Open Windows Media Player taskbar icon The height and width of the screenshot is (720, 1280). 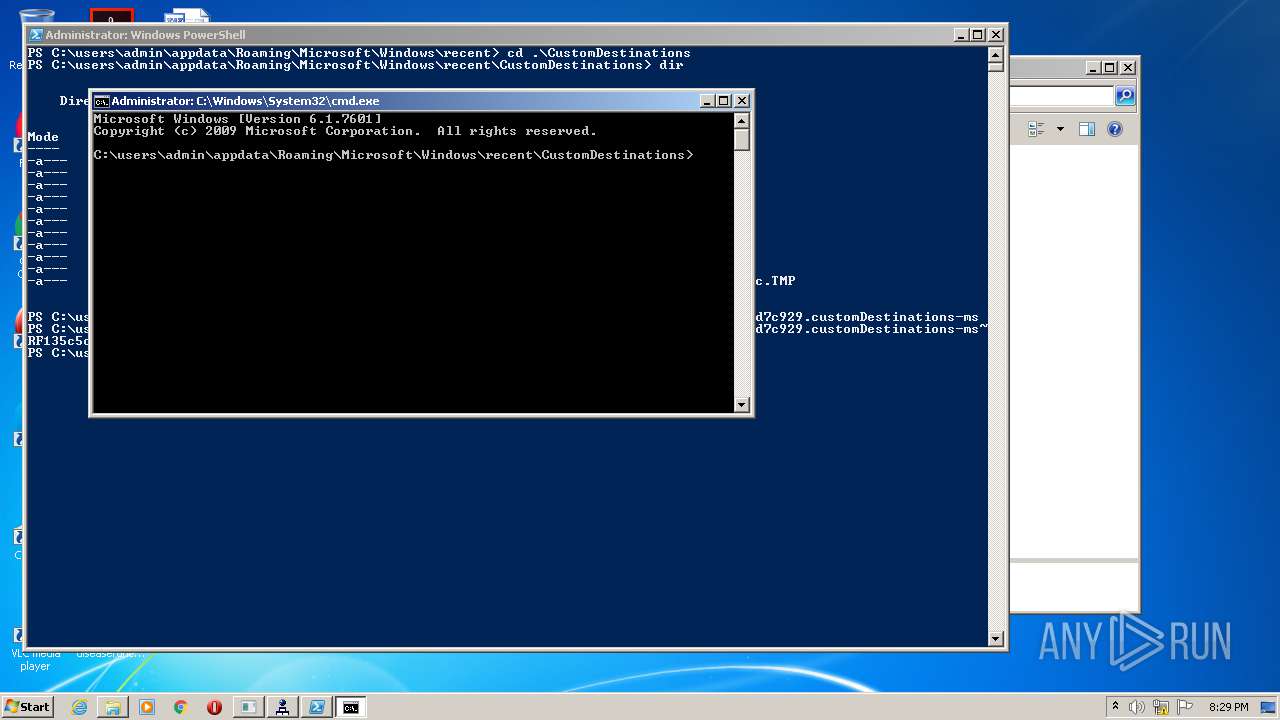(x=147, y=707)
